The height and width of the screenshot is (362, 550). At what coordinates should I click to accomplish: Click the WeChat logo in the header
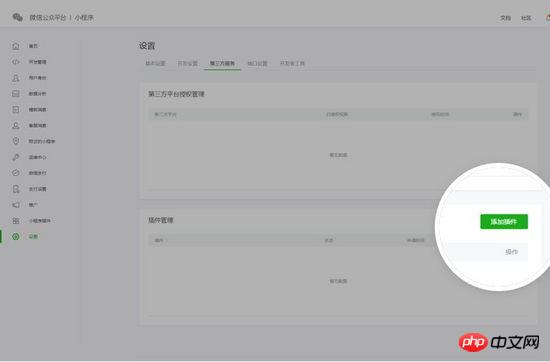[18, 17]
